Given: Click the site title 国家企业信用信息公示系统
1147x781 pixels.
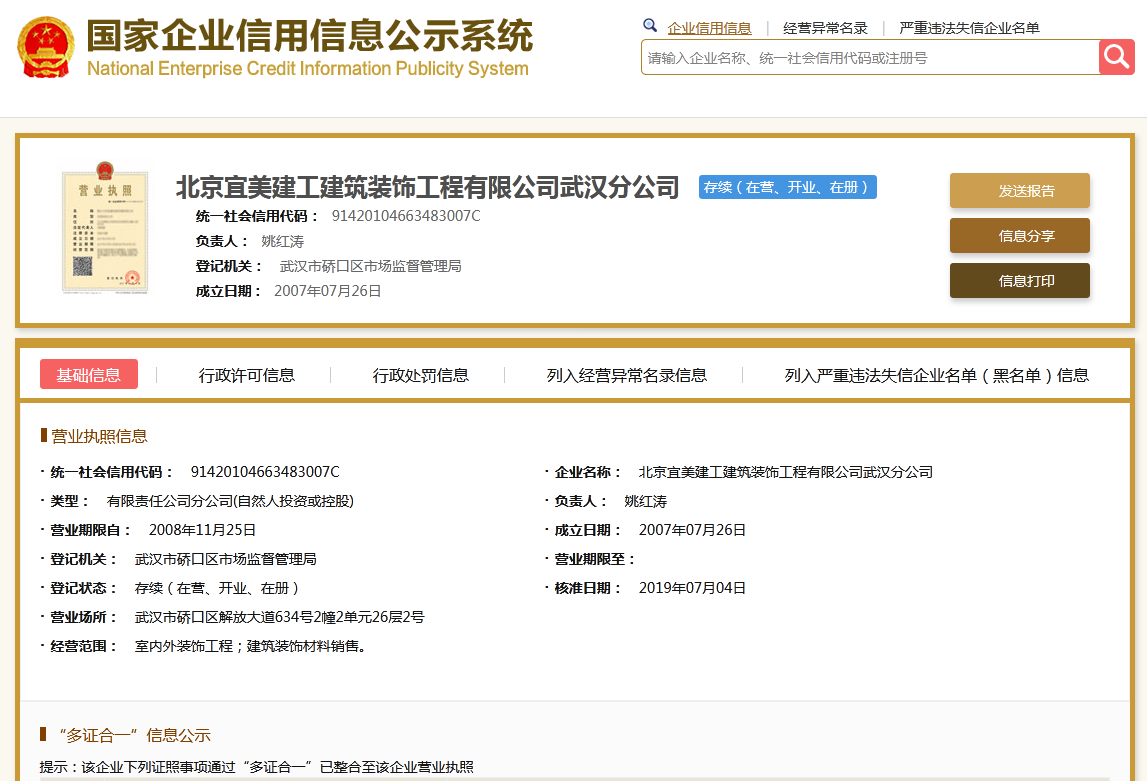Looking at the screenshot, I should [310, 36].
